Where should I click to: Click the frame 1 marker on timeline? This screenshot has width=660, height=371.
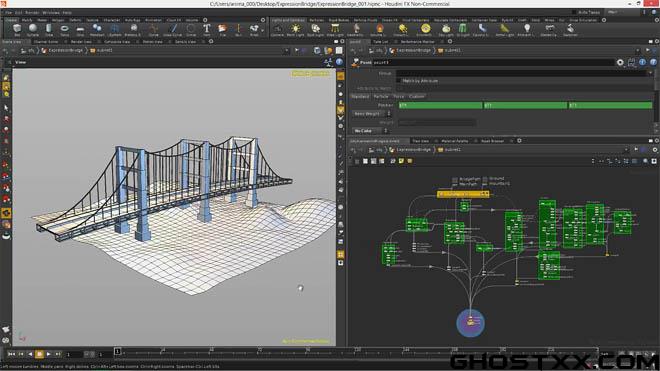point(117,351)
